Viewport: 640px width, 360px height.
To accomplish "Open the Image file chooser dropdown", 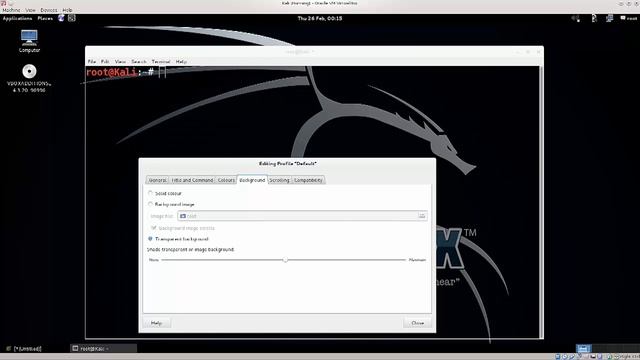I will pos(302,216).
